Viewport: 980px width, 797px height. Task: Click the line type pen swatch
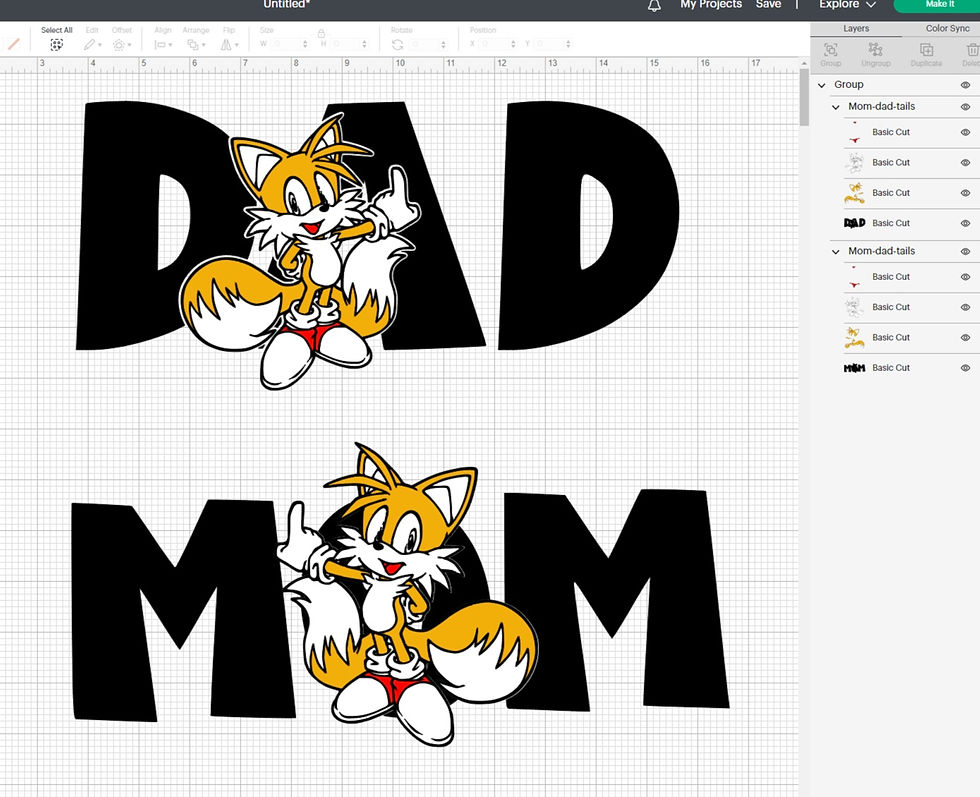coord(13,44)
